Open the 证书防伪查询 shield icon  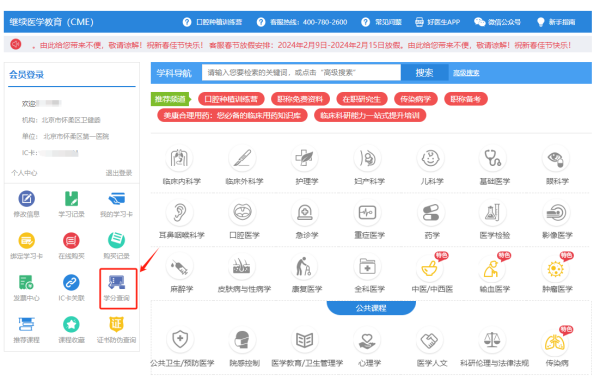click(x=116, y=324)
